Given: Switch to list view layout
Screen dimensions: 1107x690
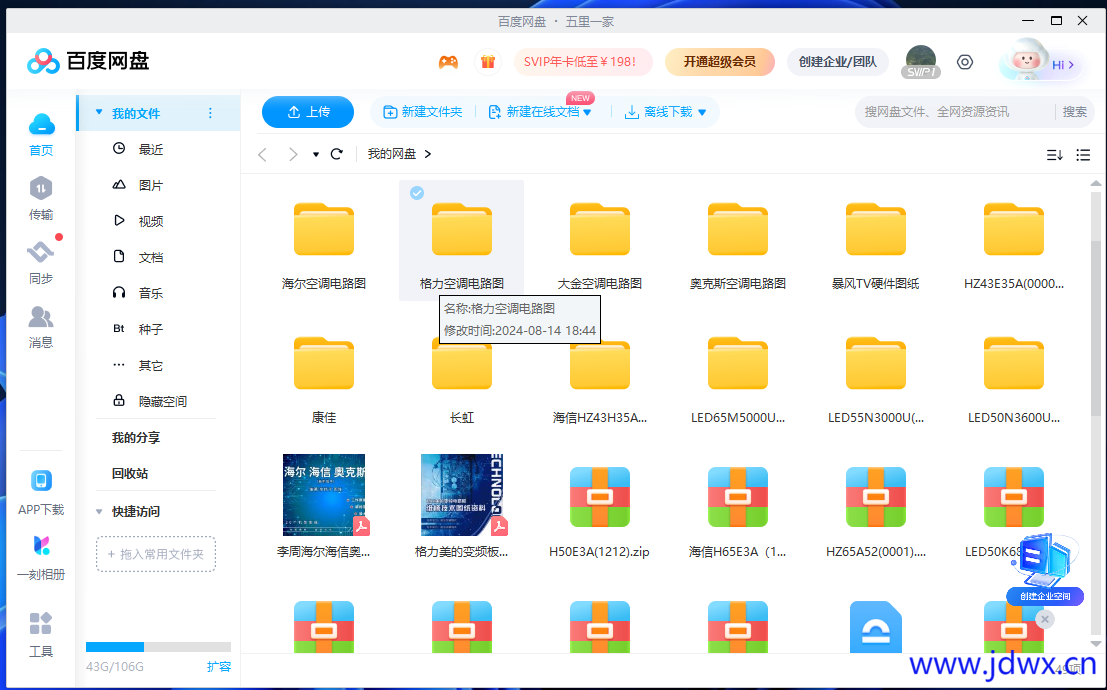Looking at the screenshot, I should 1083,155.
